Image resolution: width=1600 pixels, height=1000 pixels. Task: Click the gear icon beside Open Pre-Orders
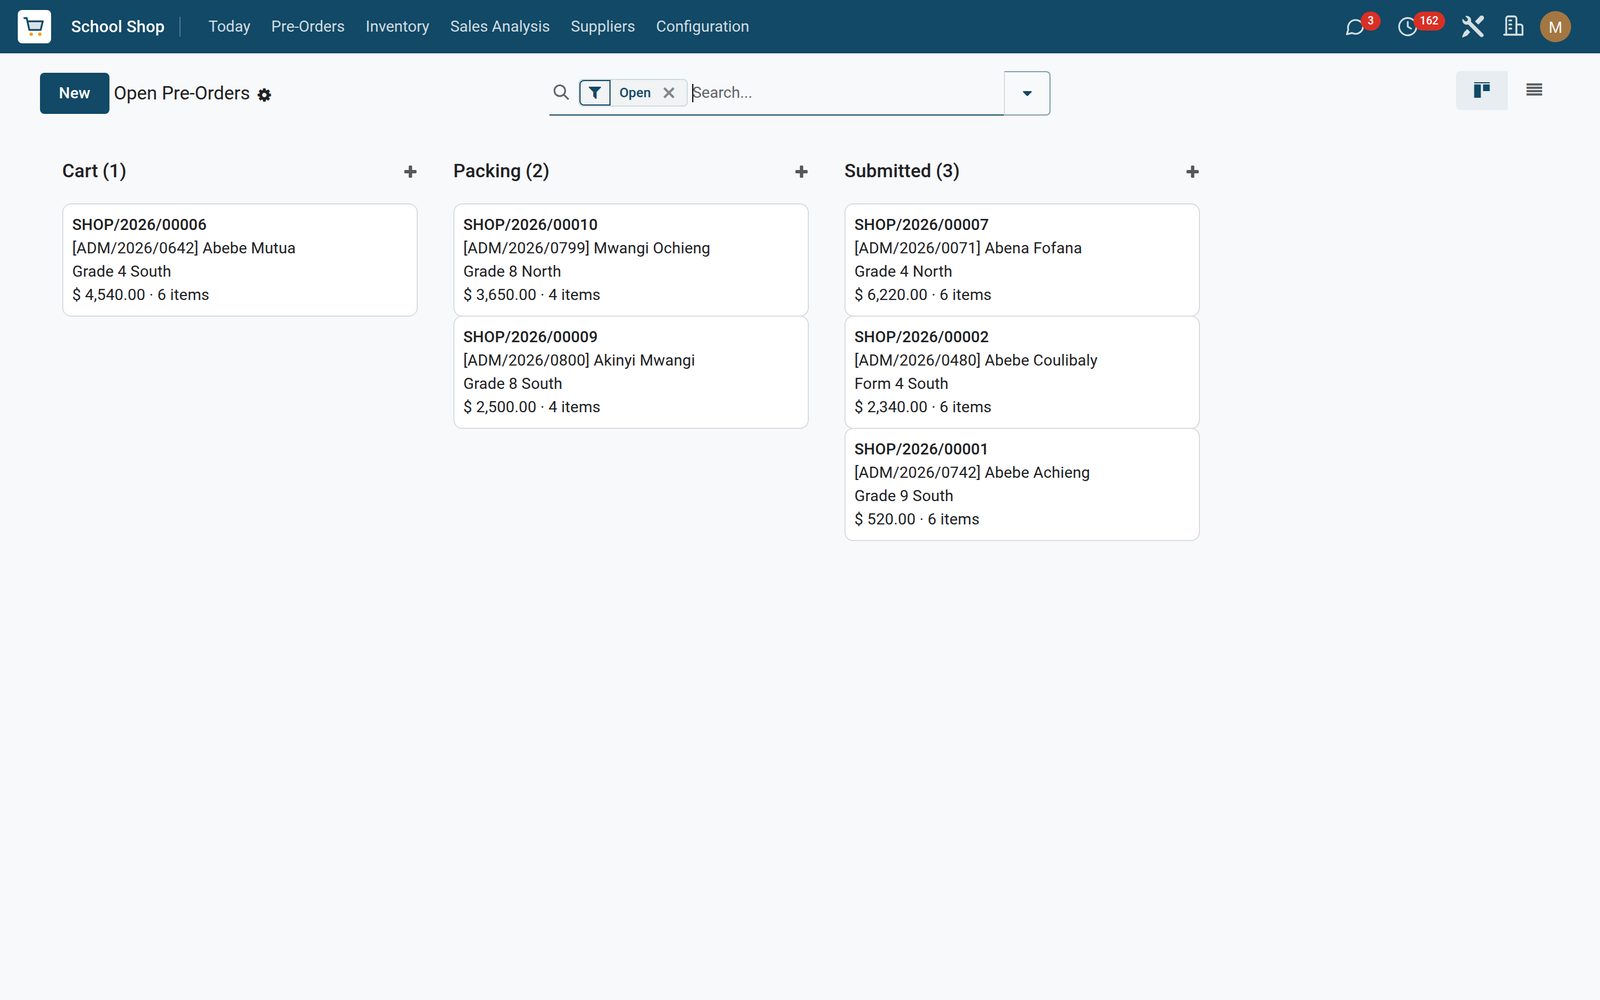click(x=264, y=95)
